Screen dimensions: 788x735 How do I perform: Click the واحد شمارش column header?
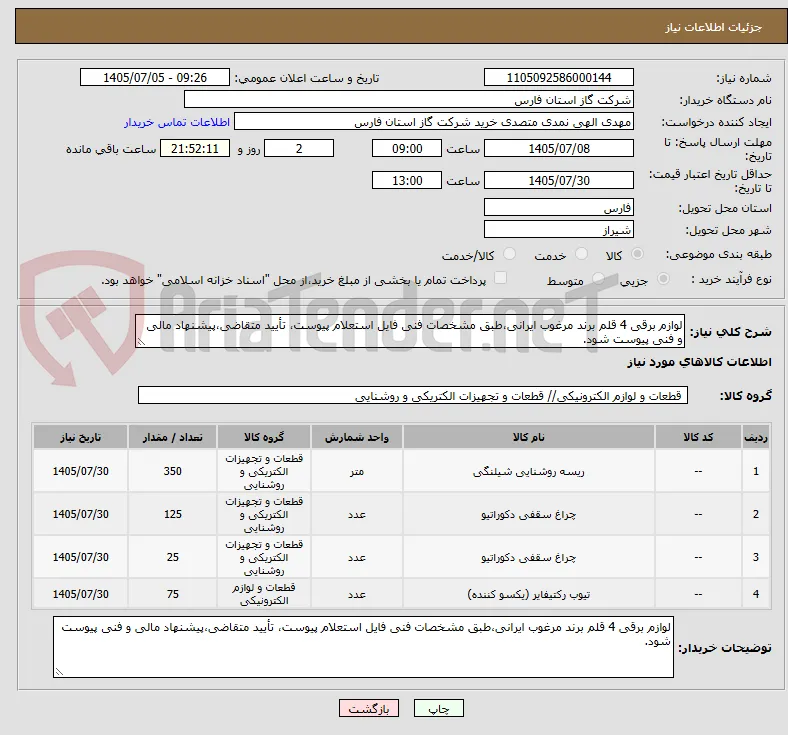coord(357,437)
